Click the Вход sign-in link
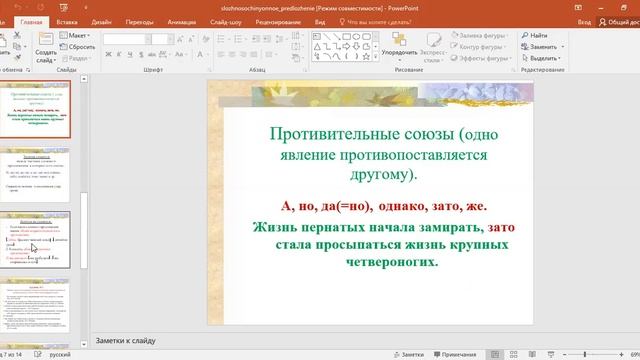 click(x=584, y=22)
